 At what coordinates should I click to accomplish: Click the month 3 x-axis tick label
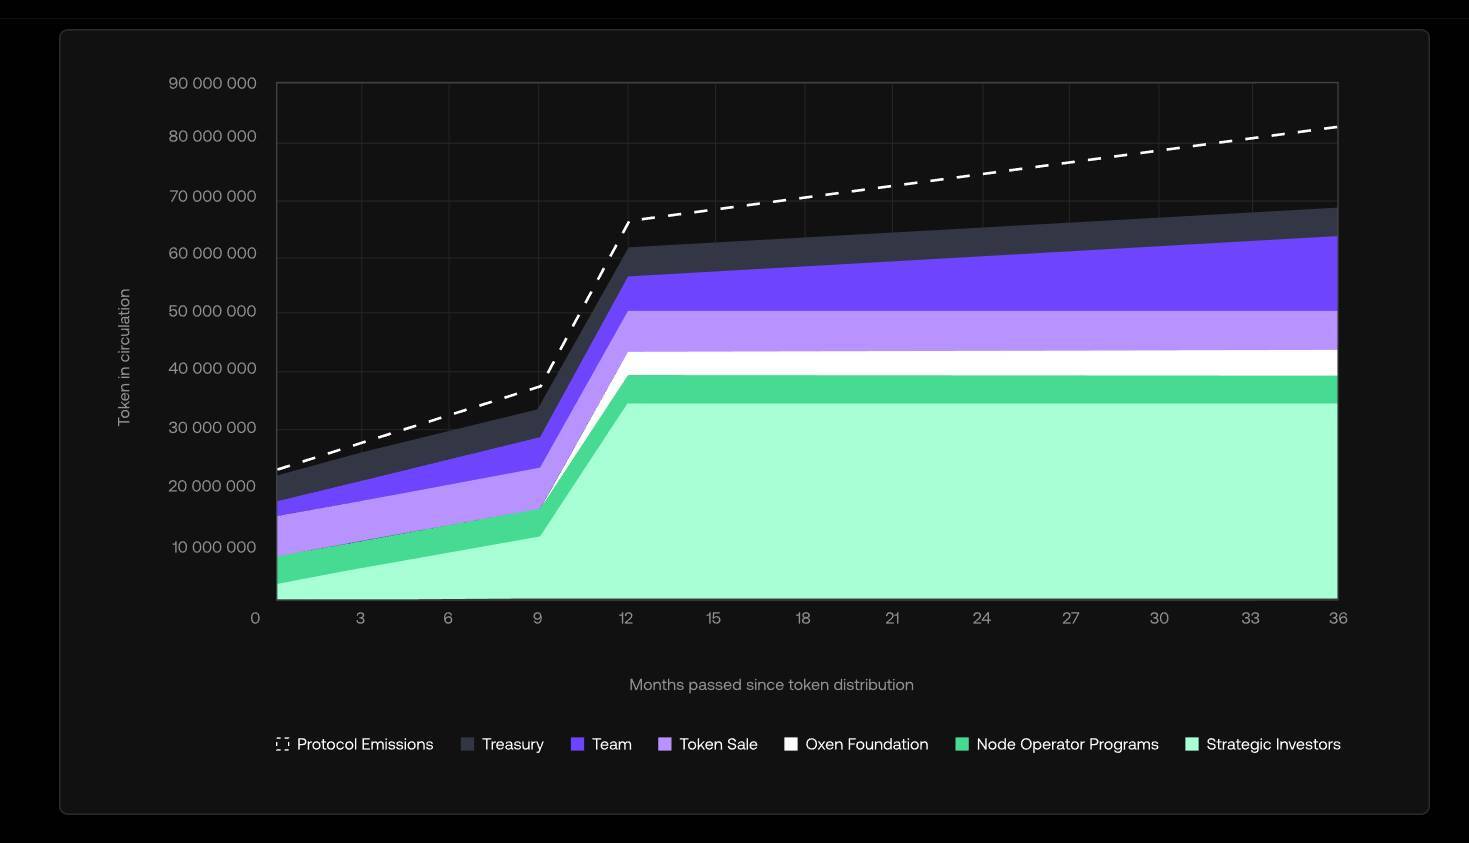[x=360, y=618]
